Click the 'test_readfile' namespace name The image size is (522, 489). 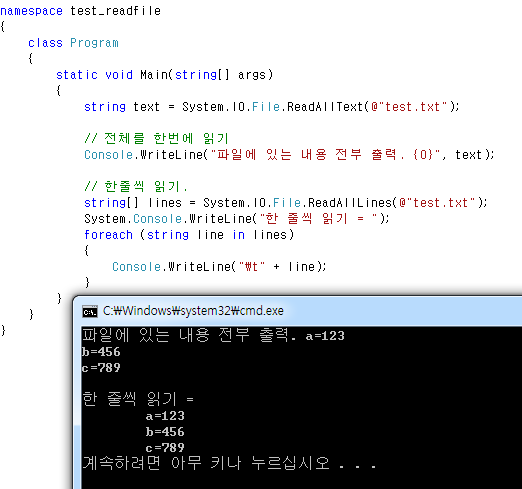115,11
